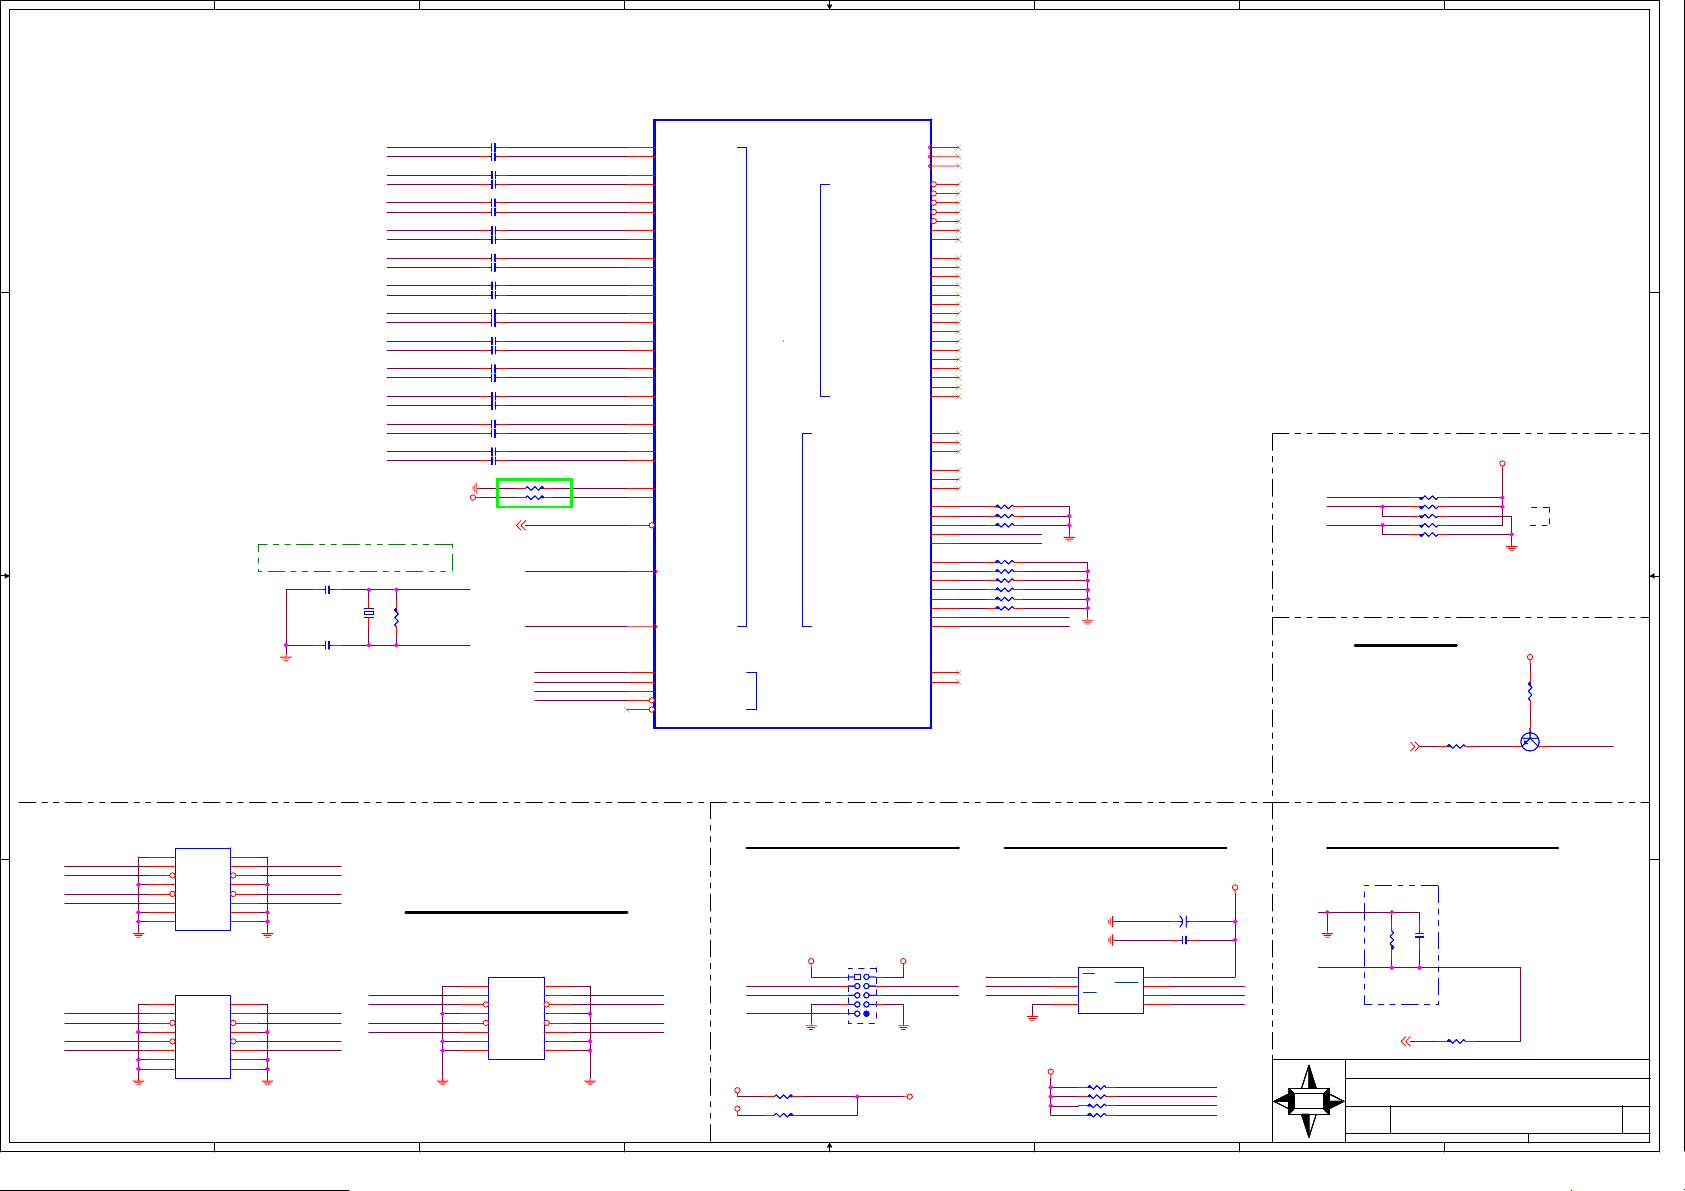Image resolution: width=1685 pixels, height=1191 pixels.
Task: Select the filled pin of the header connector
Action: point(867,1013)
